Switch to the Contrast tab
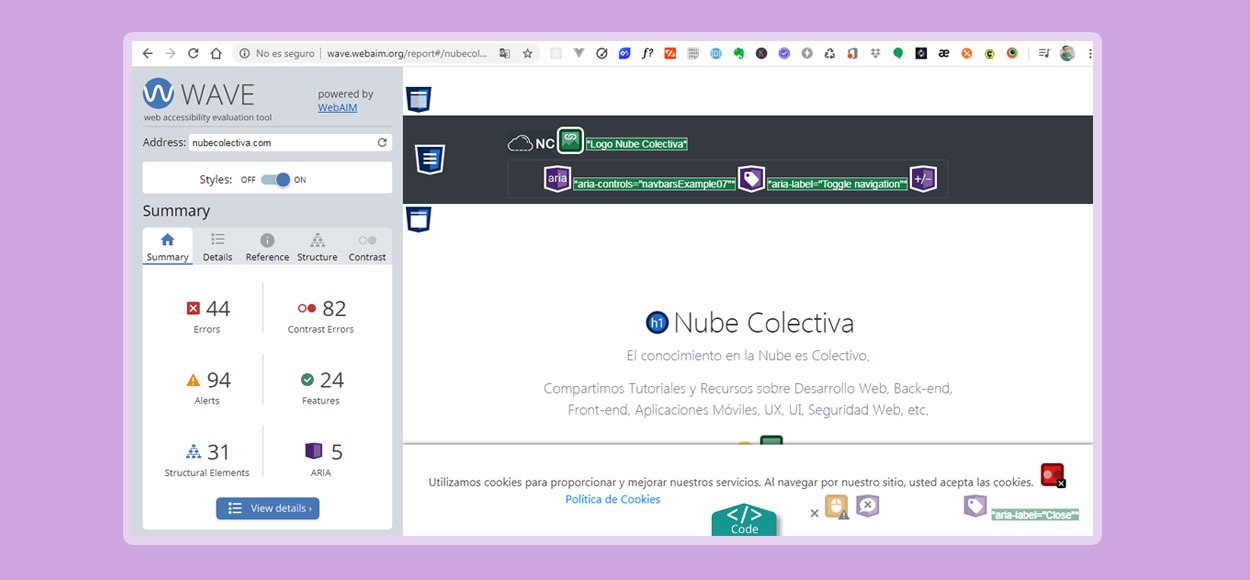Screen dimensions: 1250x580 click(367, 247)
